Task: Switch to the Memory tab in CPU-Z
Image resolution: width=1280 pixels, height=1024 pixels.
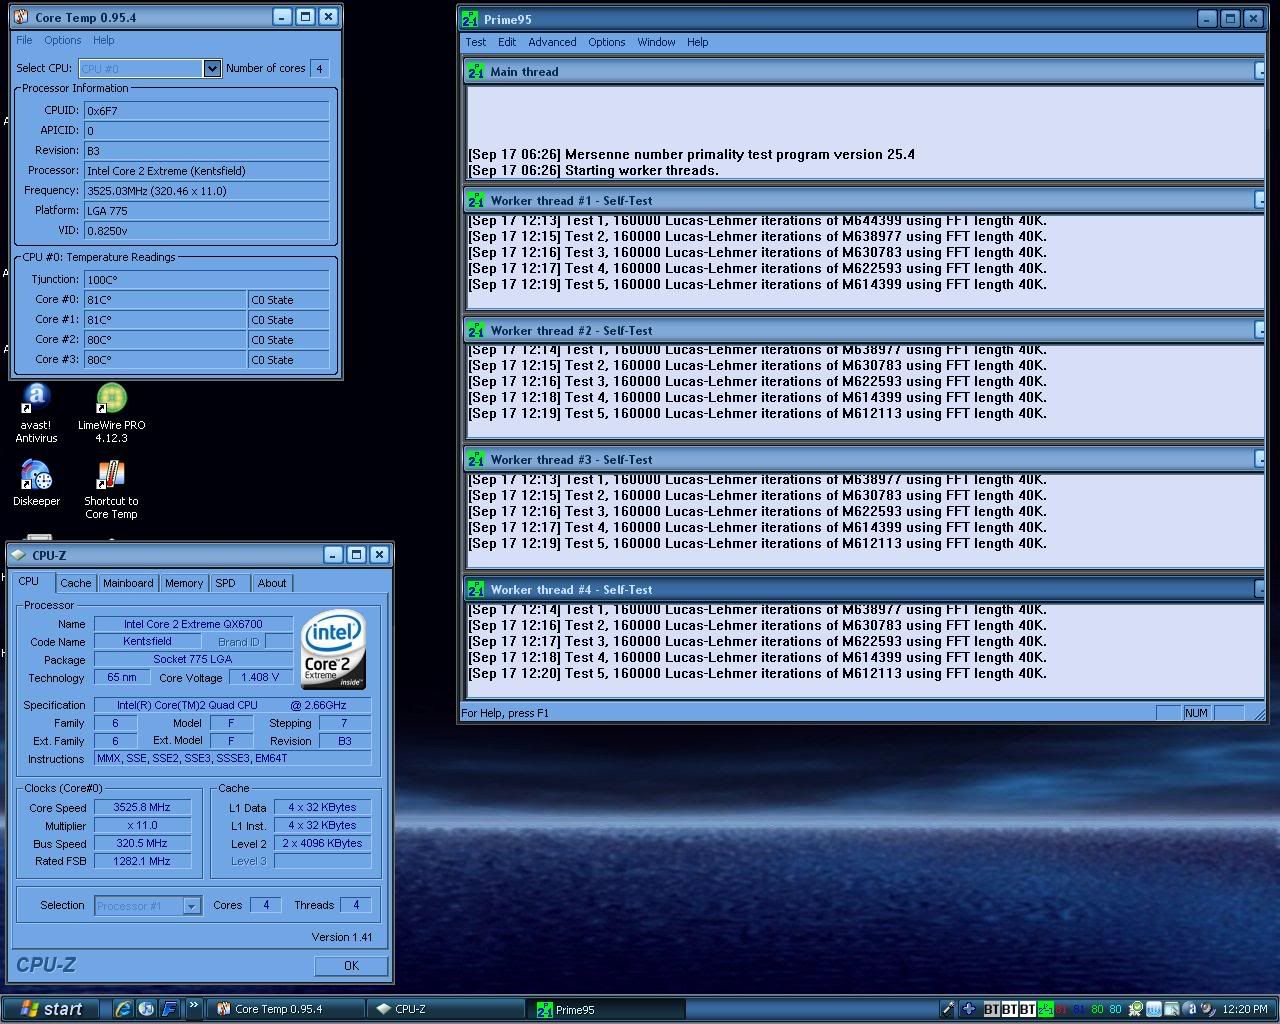Action: point(184,583)
